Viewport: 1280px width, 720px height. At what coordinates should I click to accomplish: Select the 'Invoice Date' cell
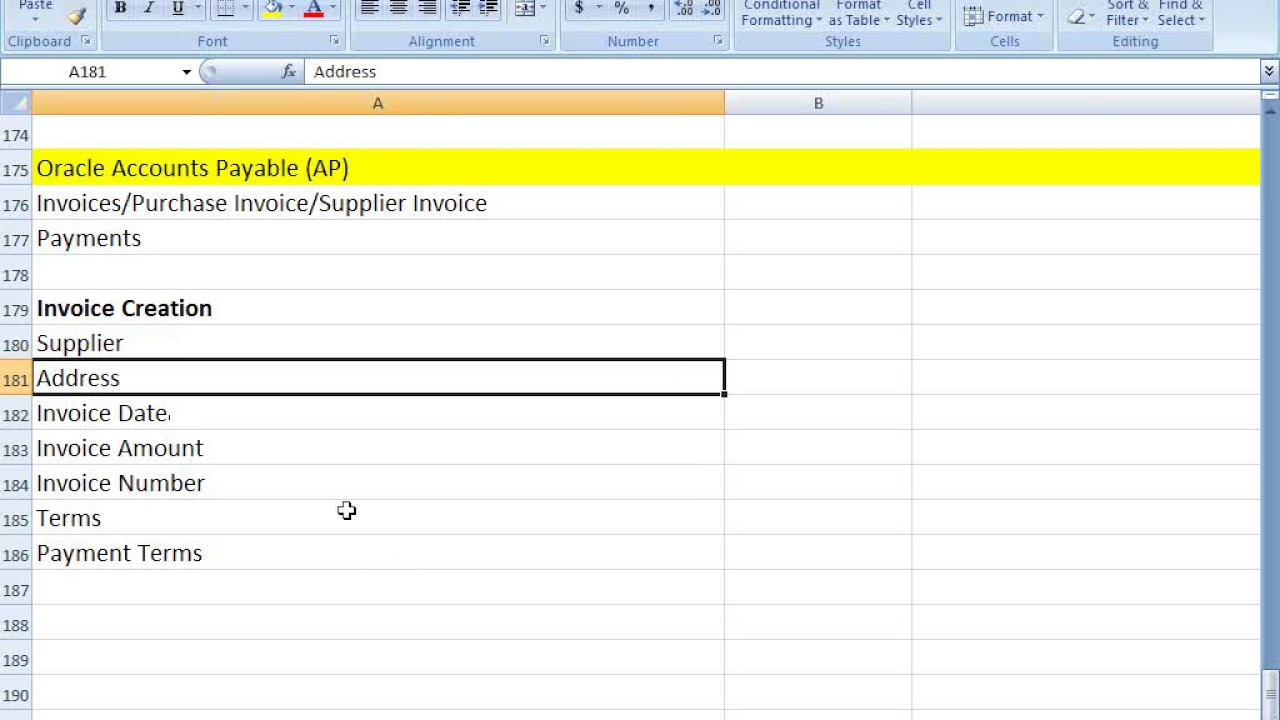coord(378,413)
